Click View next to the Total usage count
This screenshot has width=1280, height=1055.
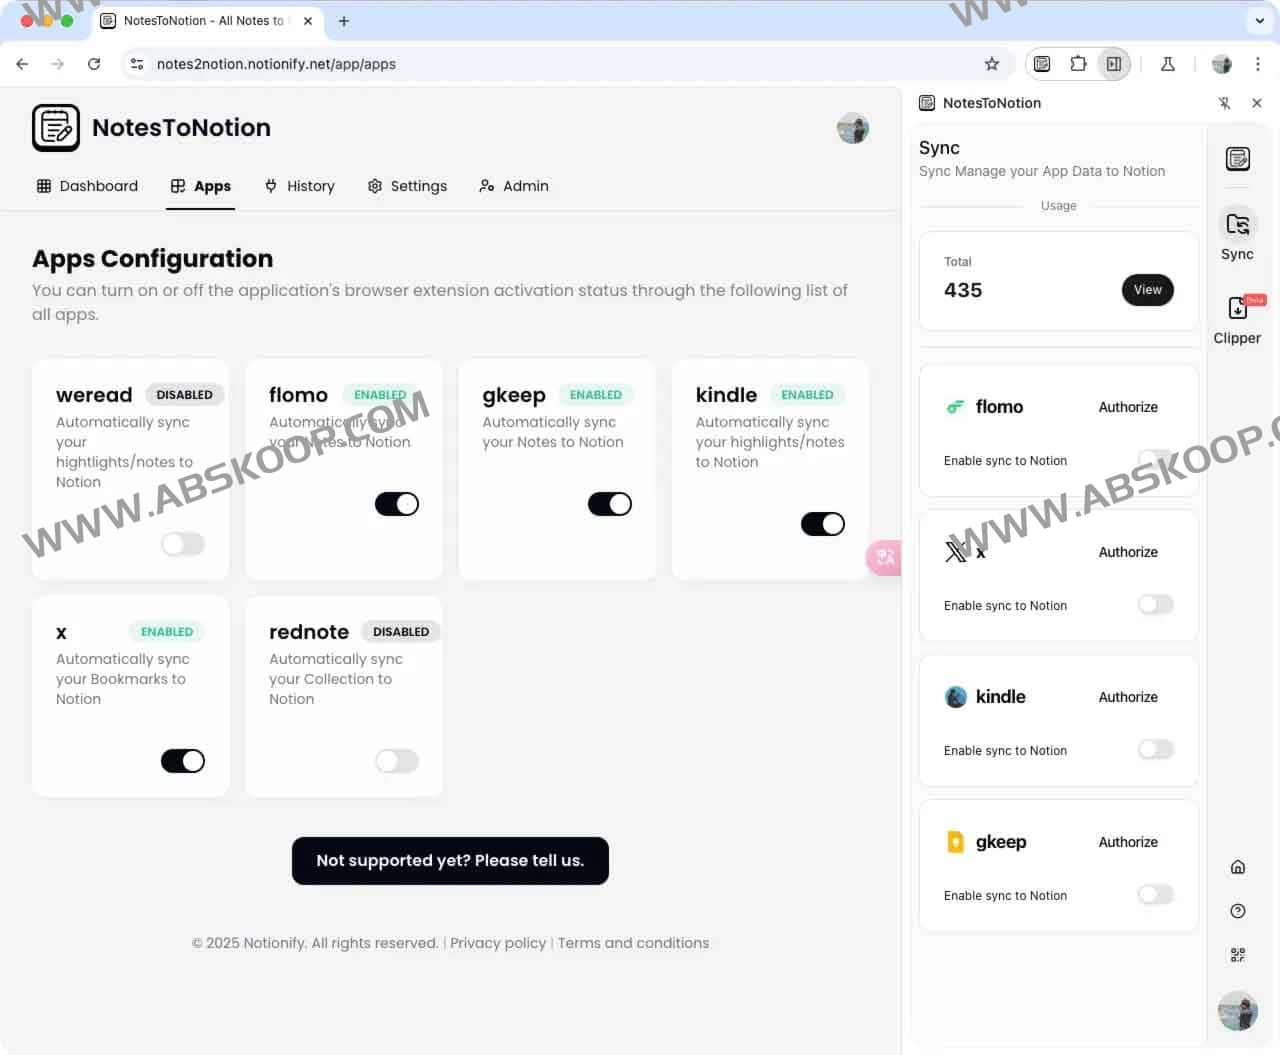[1147, 290]
